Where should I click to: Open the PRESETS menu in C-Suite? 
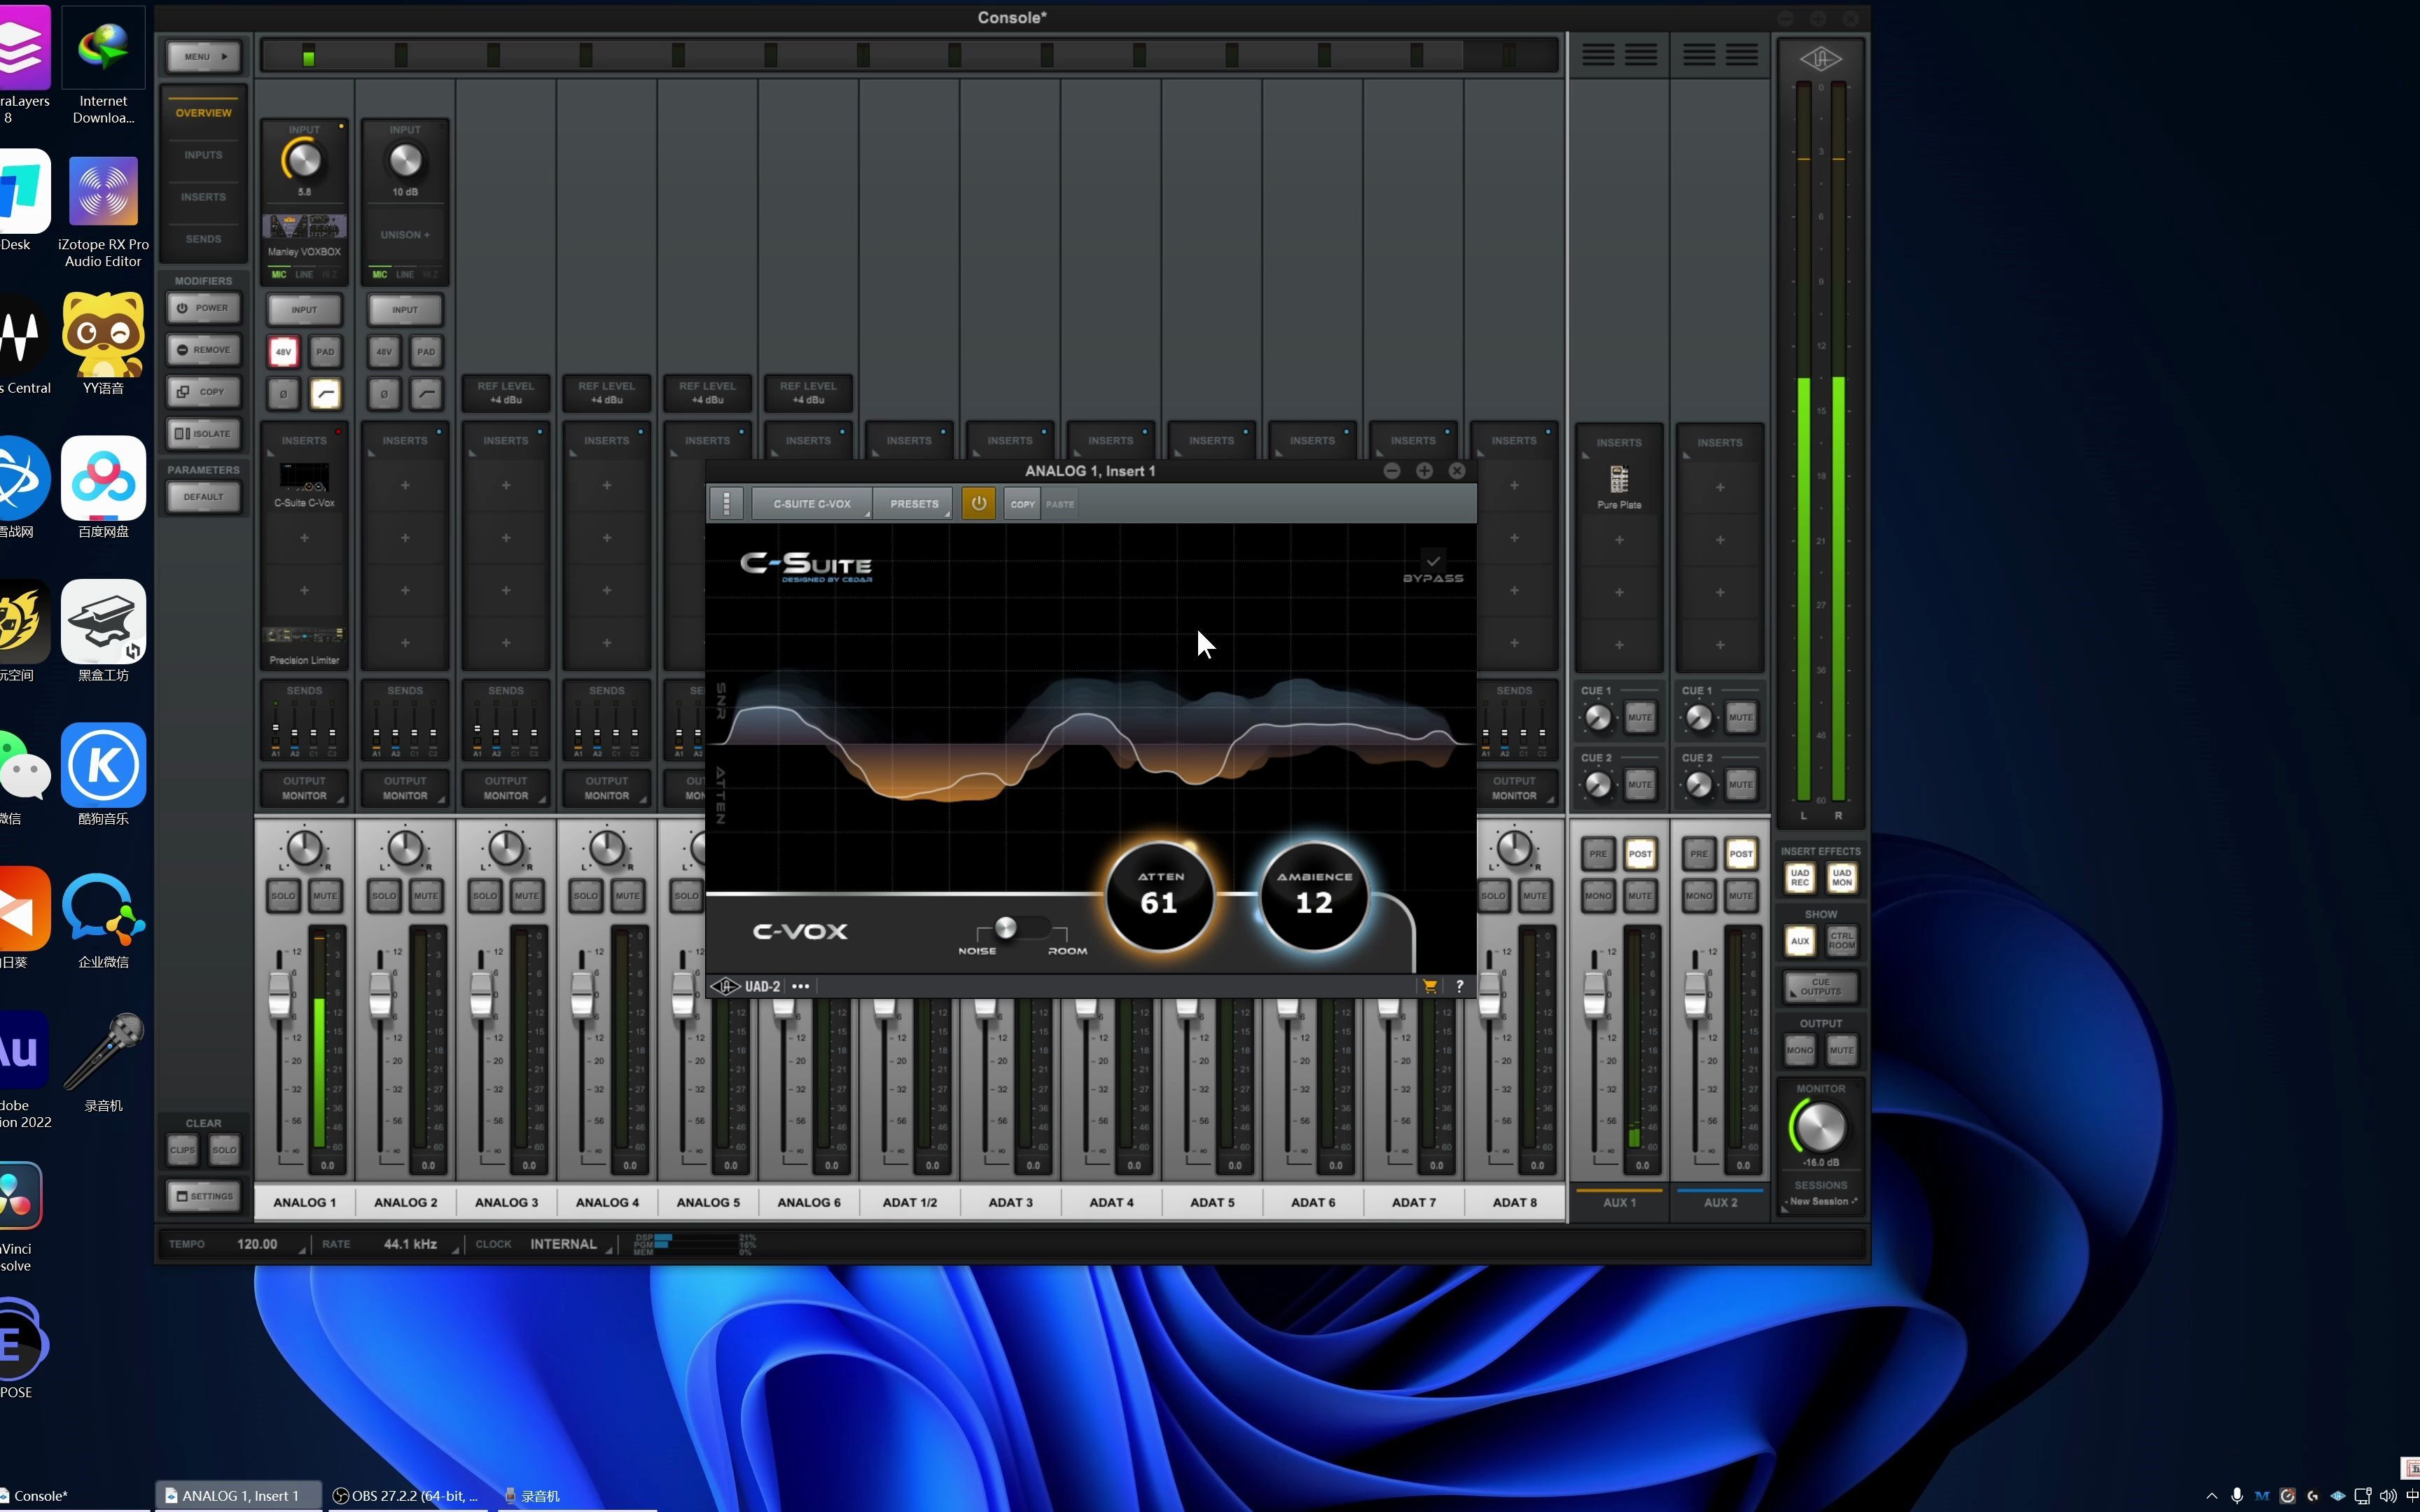coord(915,503)
